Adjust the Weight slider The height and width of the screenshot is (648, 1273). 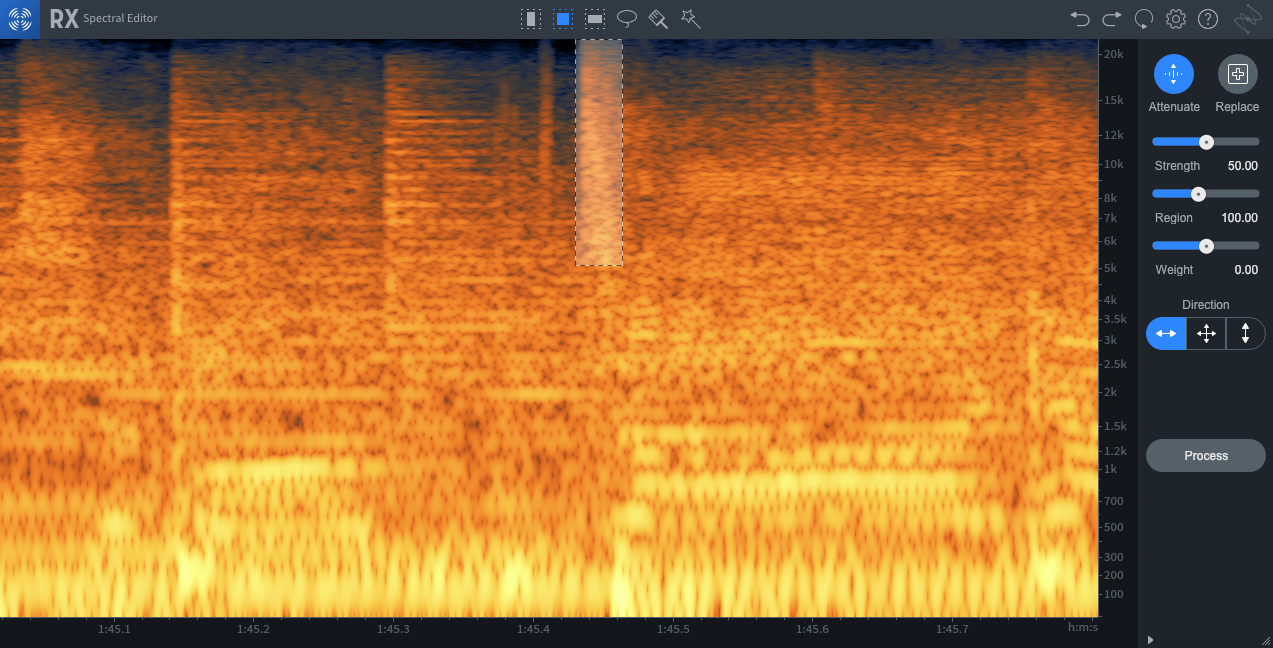click(x=1206, y=246)
